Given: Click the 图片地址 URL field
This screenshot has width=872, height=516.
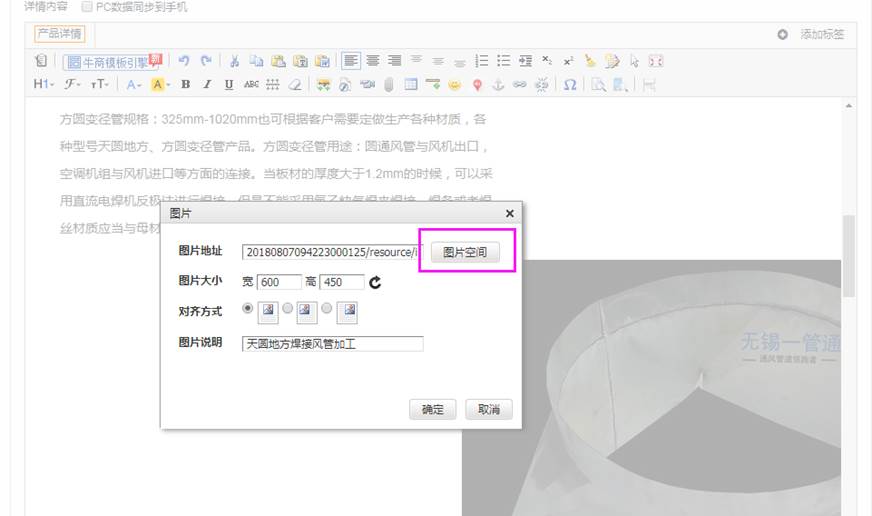Looking at the screenshot, I should click(332, 252).
